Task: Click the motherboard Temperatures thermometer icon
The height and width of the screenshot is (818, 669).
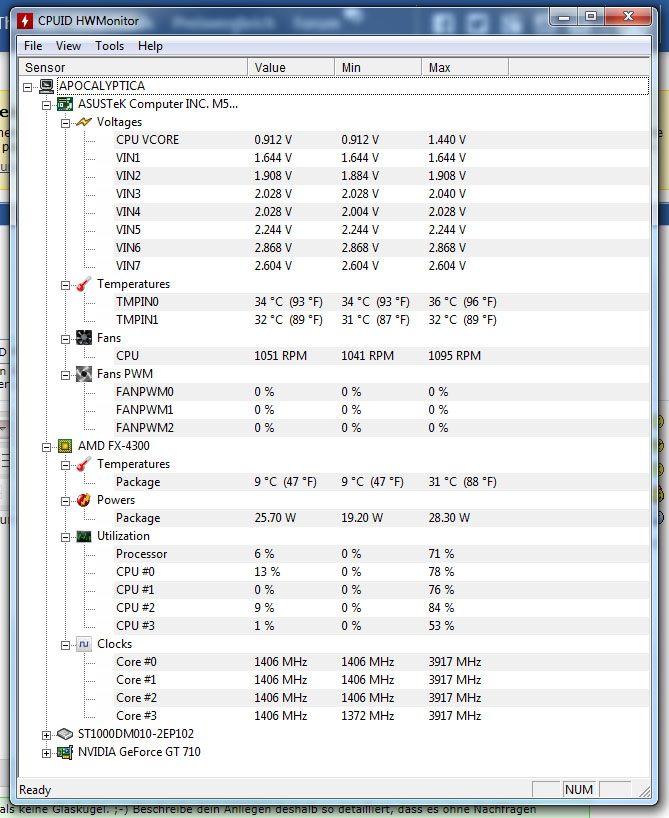Action: click(x=84, y=284)
